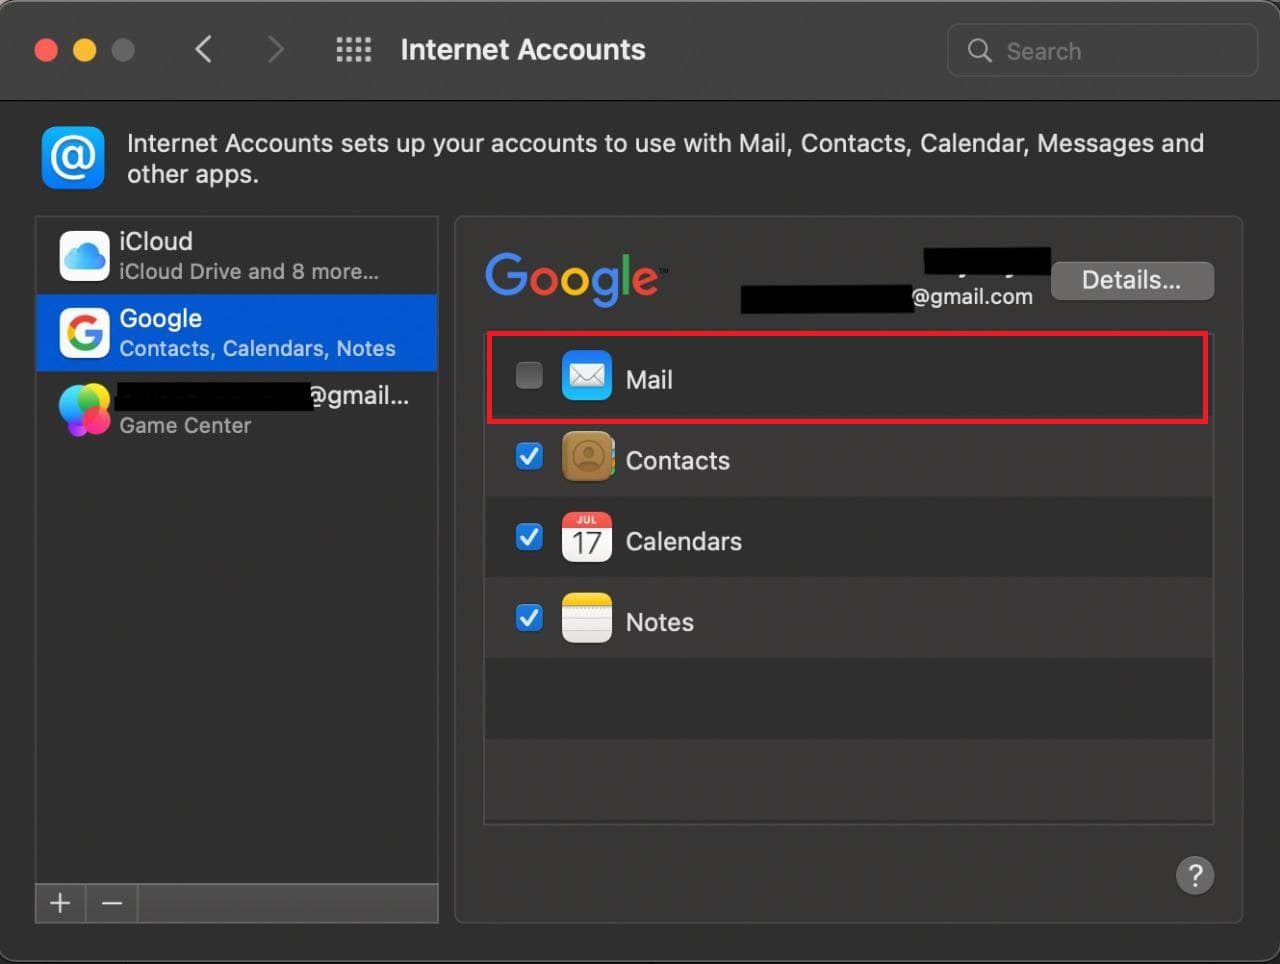
Task: Click the @gmail.com address text
Action: pos(972,297)
